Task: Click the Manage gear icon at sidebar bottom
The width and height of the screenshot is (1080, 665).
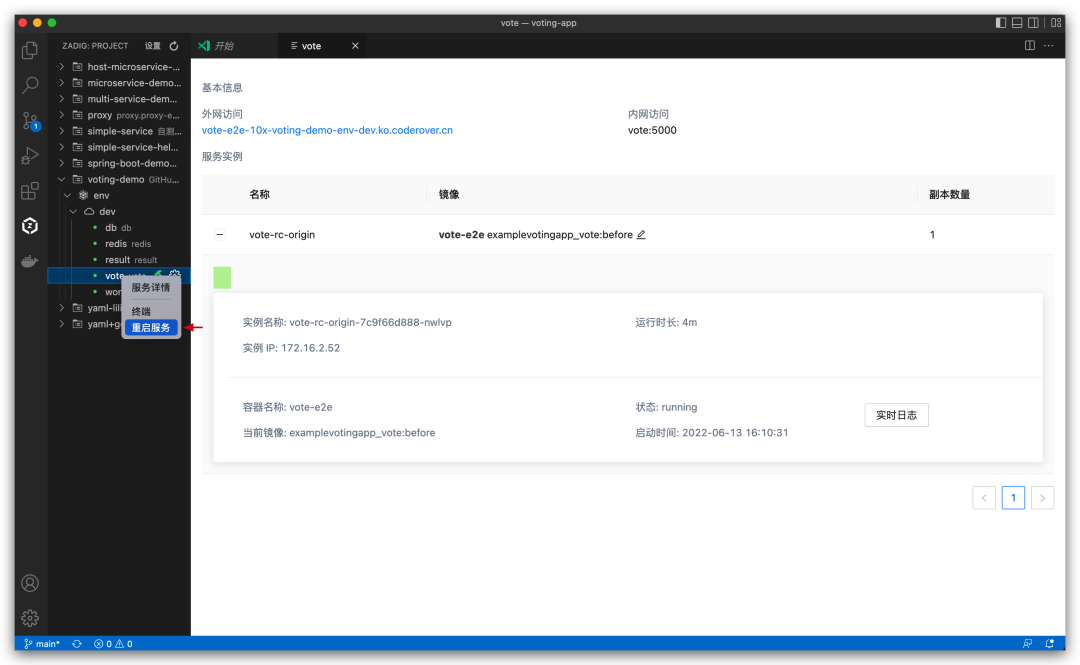Action: click(x=30, y=618)
